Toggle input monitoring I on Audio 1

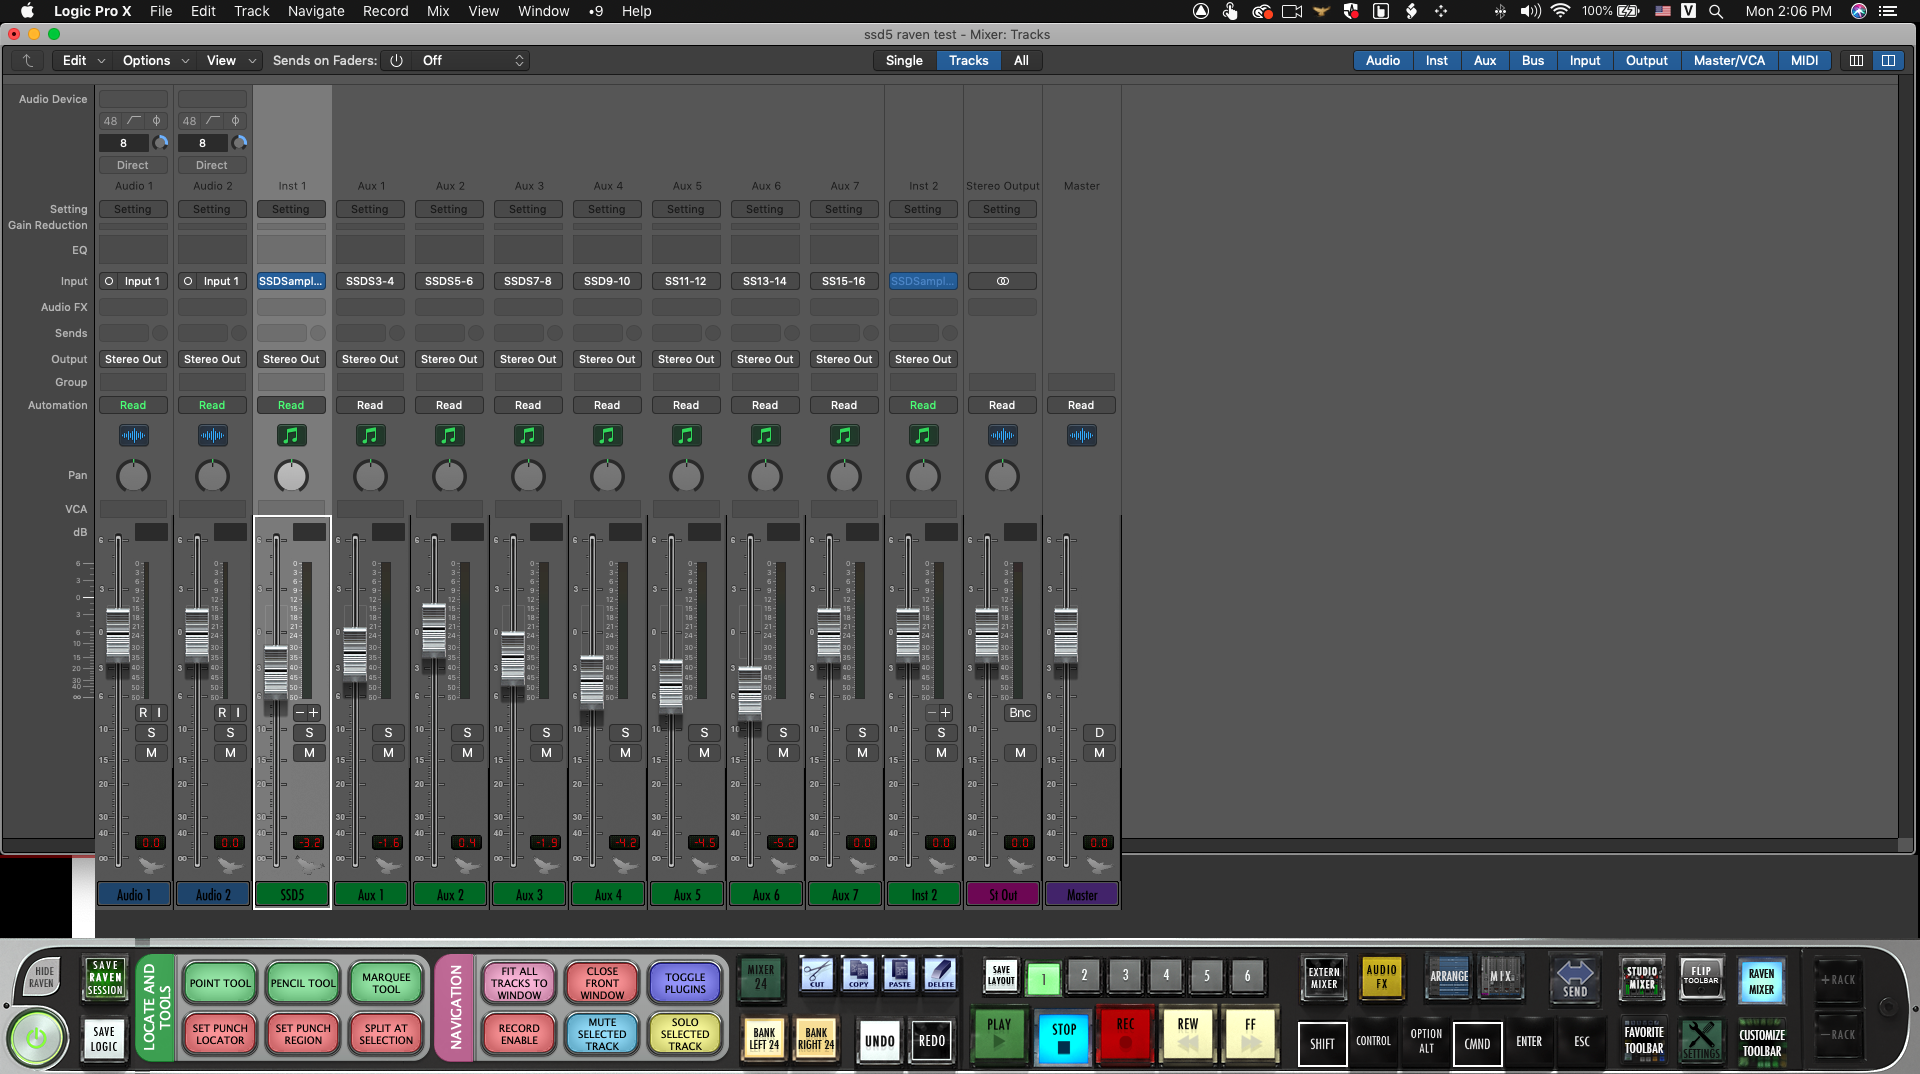159,713
